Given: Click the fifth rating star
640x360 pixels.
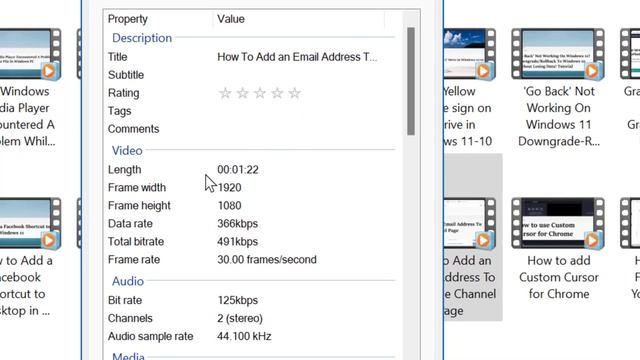Looking at the screenshot, I should [294, 93].
